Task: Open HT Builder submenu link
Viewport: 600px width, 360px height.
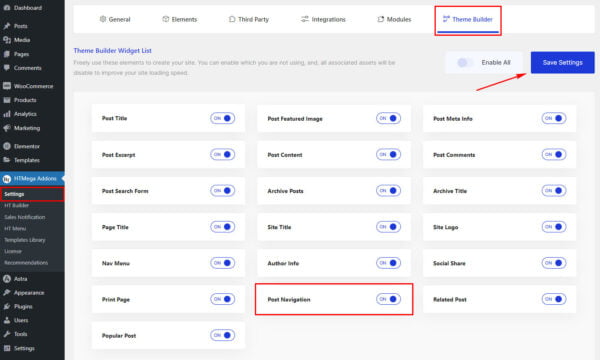Action: [x=16, y=205]
